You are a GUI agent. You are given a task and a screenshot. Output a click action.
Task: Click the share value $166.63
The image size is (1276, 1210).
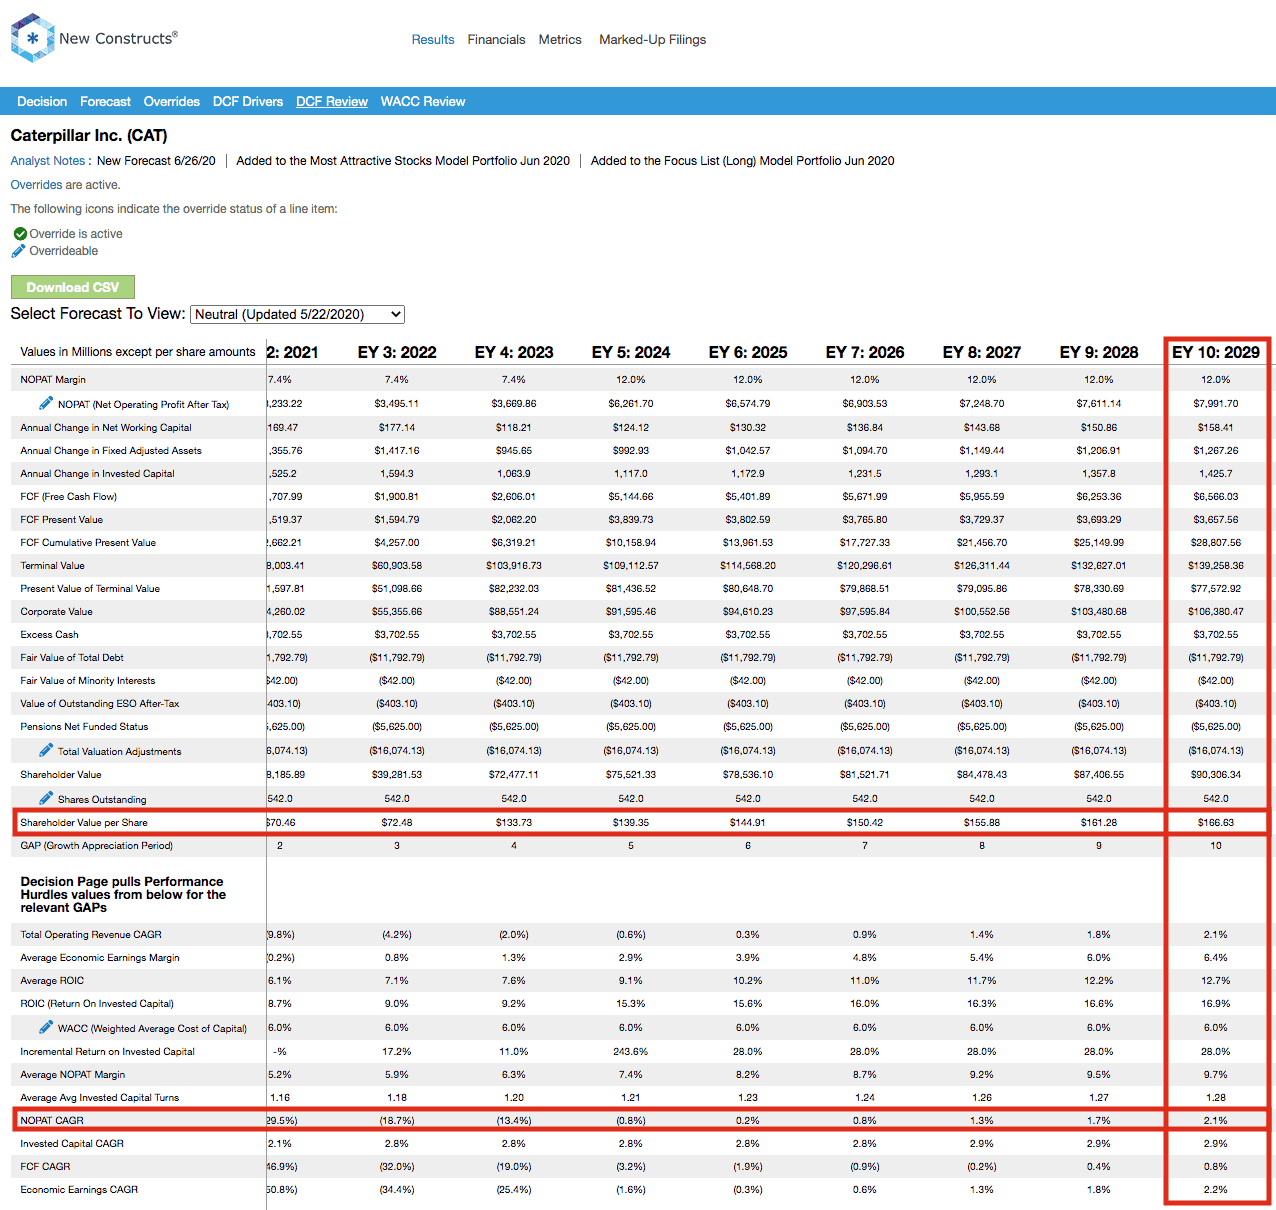click(1216, 823)
